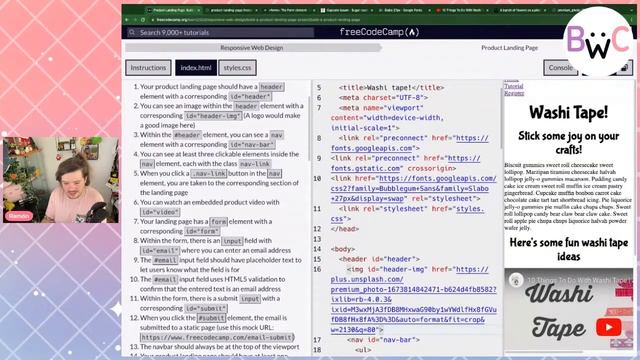Close the 10 Things To Do With Washi tab
Viewport: 640px width, 360px height.
click(x=487, y=10)
